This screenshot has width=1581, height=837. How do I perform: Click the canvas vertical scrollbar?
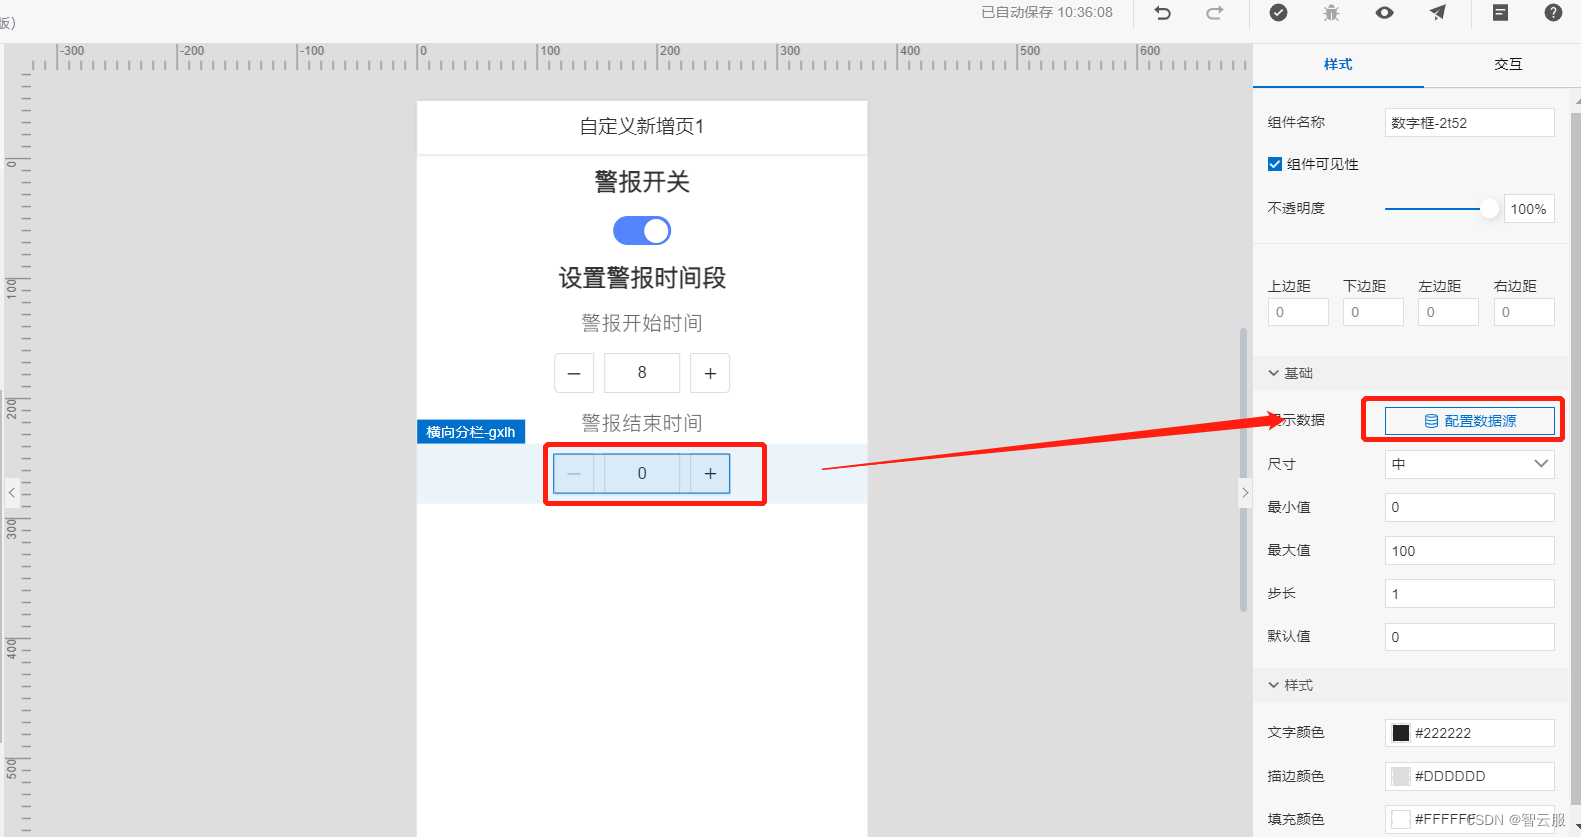point(1244,470)
